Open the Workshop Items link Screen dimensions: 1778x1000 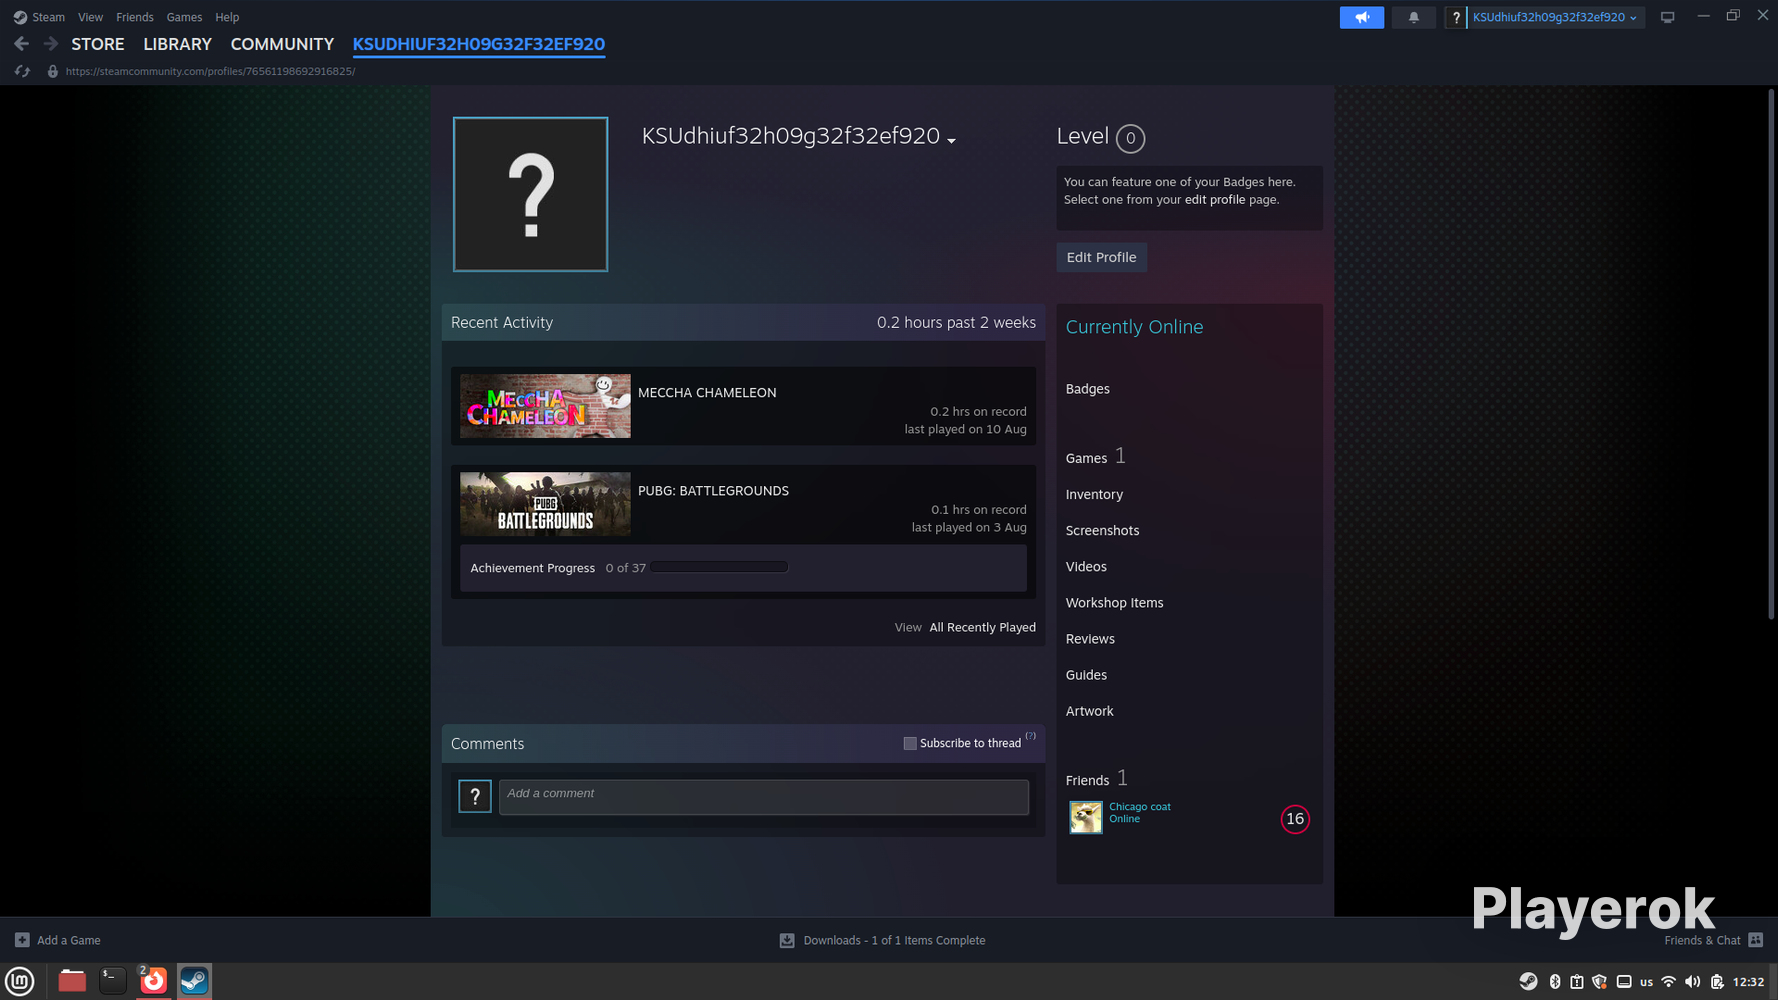click(1115, 603)
